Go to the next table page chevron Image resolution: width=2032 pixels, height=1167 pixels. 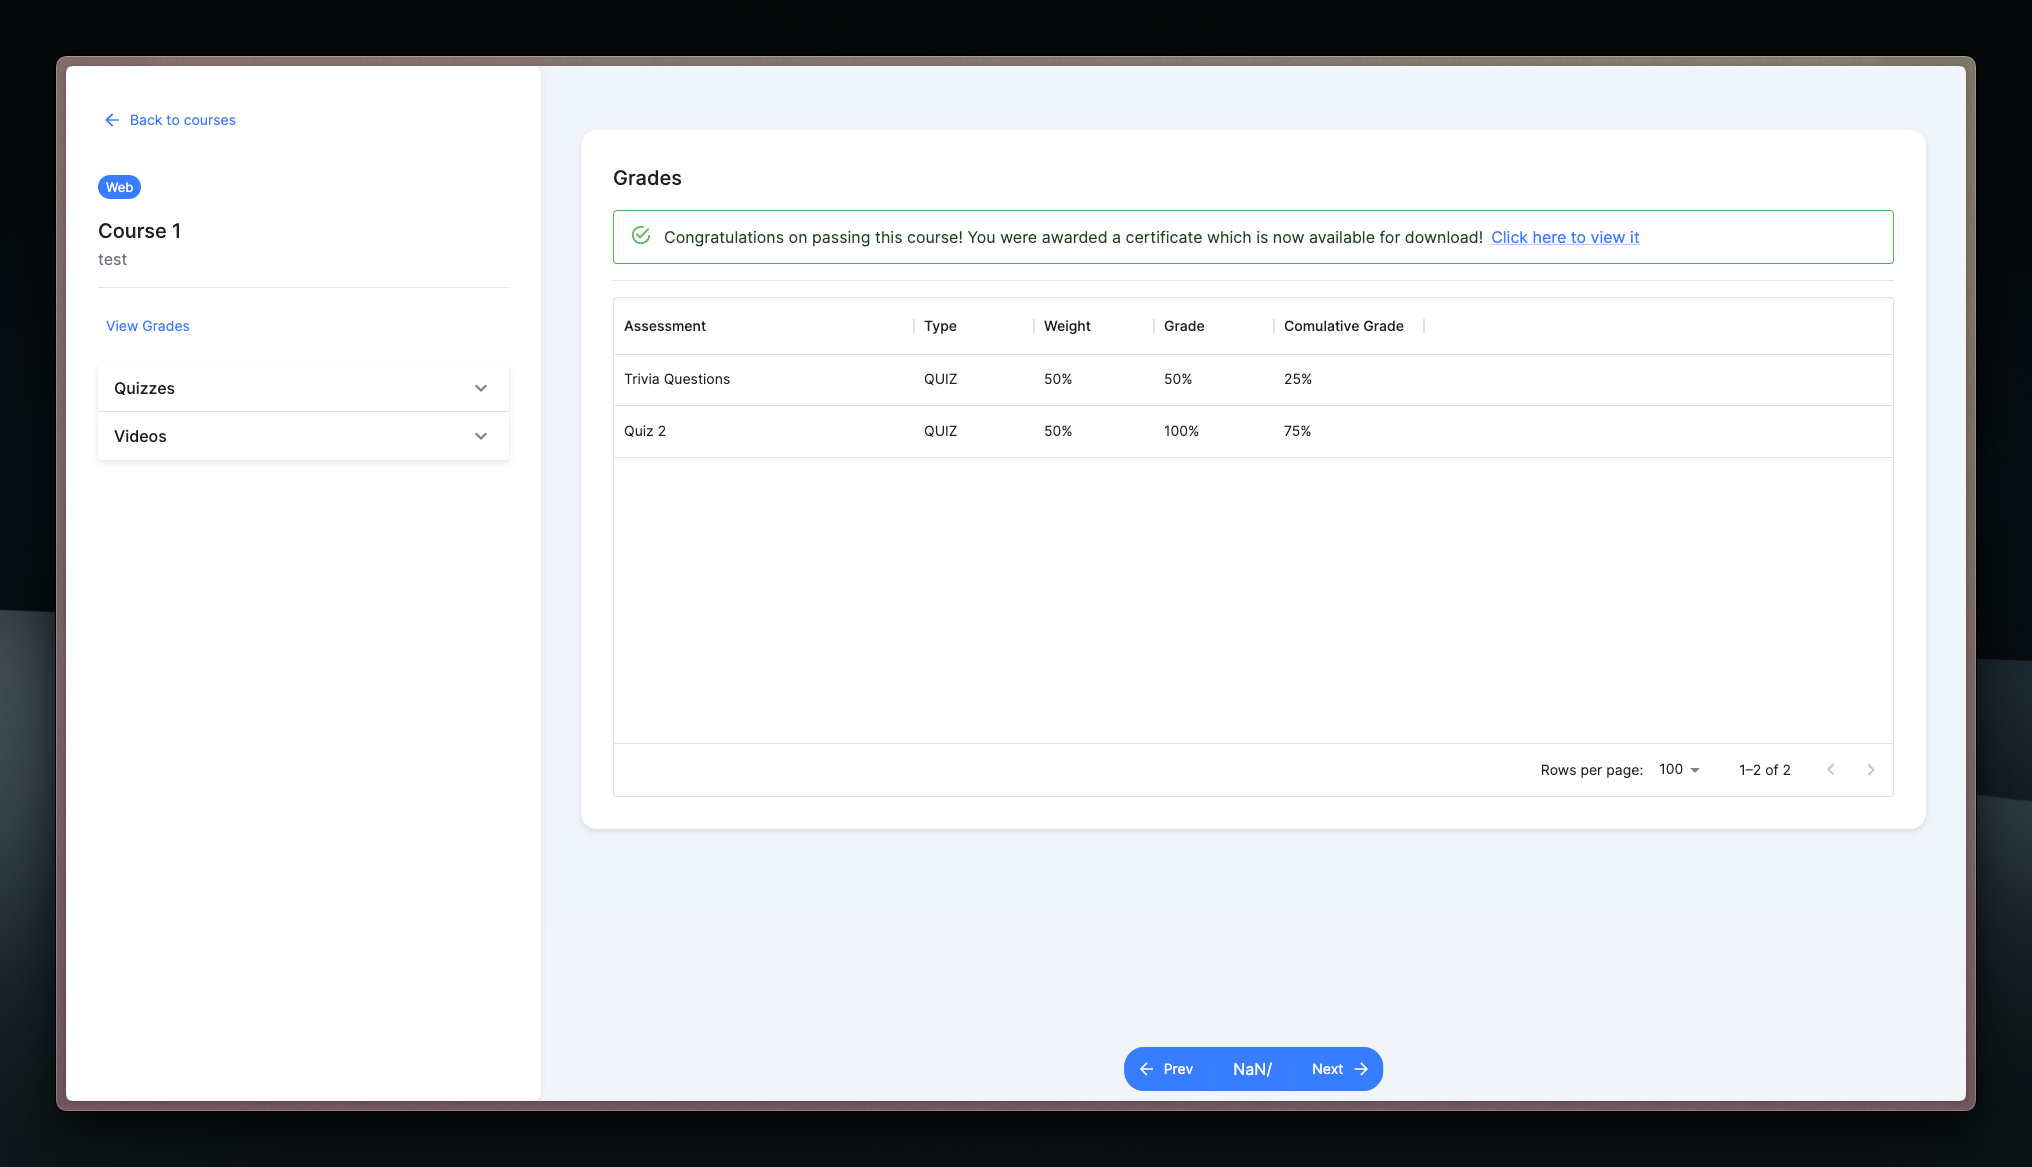tap(1870, 769)
